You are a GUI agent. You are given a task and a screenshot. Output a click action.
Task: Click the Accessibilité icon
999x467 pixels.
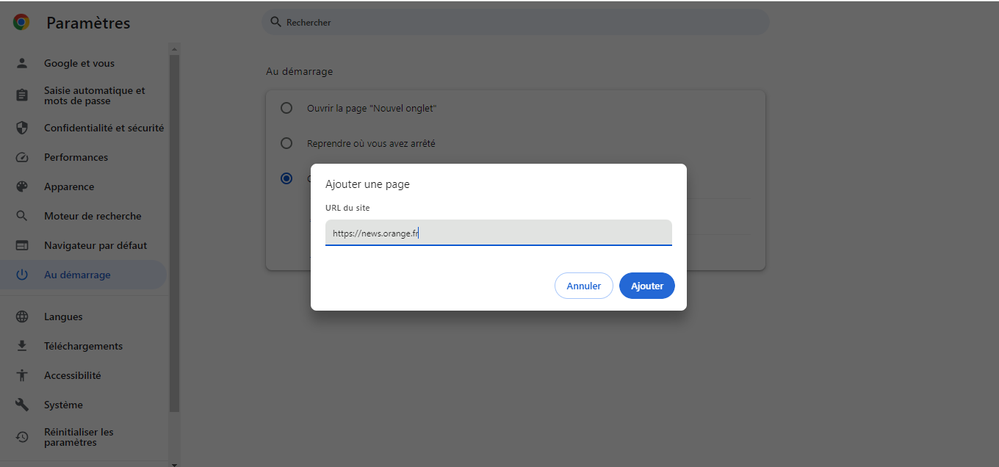click(x=22, y=376)
